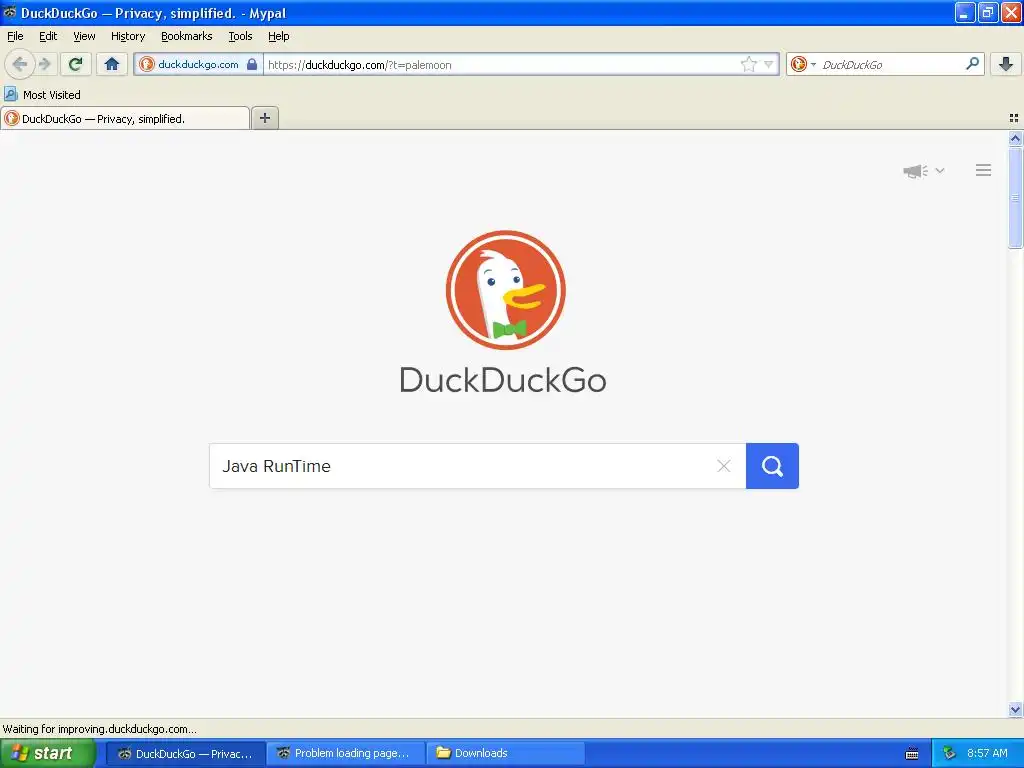
Task: Submit search with blue magnifier button
Action: (773, 466)
